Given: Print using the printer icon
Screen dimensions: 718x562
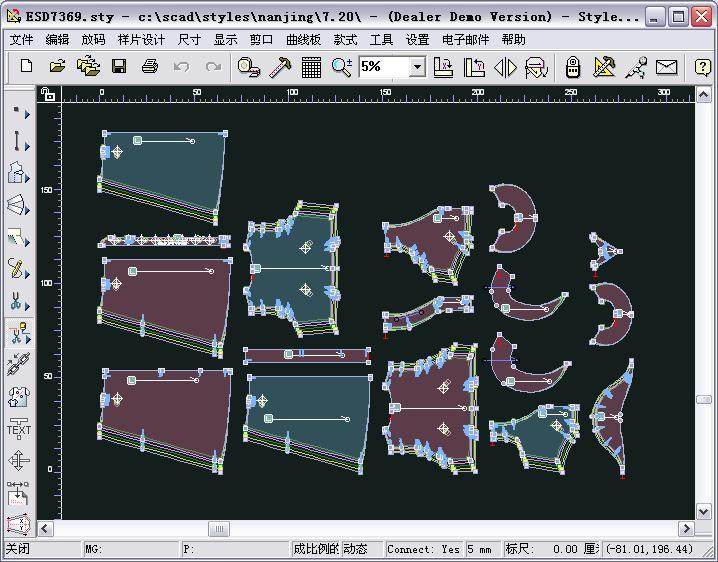Looking at the screenshot, I should 150,67.
